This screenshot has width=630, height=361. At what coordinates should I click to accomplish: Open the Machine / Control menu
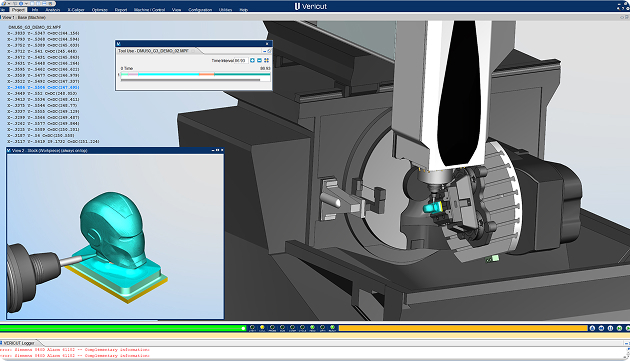tap(149, 10)
